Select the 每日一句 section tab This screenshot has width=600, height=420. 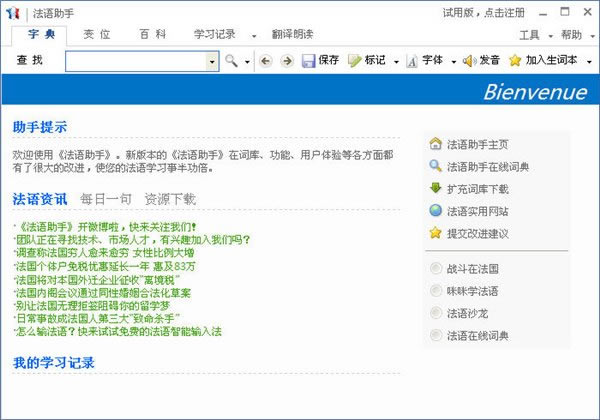(x=106, y=199)
